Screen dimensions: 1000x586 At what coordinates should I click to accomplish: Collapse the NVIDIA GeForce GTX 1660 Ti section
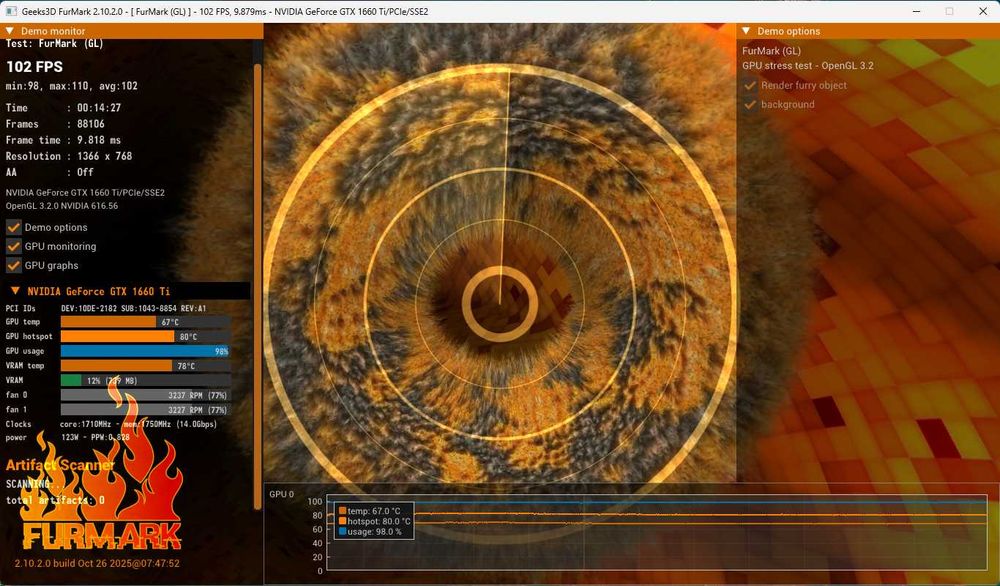coord(15,291)
